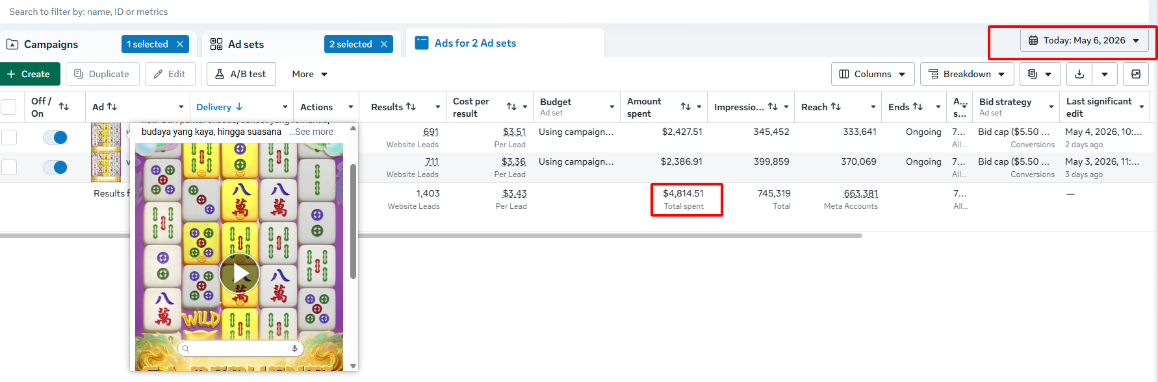Open the Breakdown dropdown
The height and width of the screenshot is (382, 1158).
967,74
